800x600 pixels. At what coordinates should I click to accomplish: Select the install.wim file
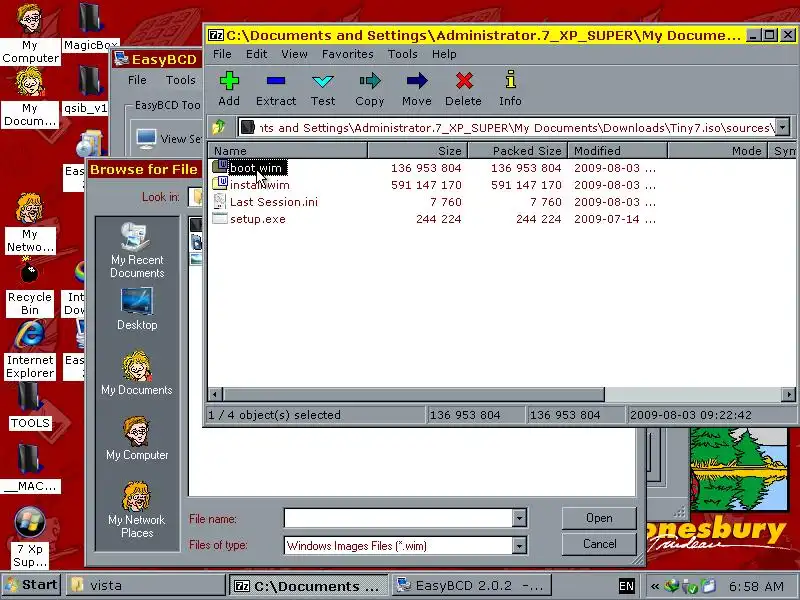pos(259,185)
